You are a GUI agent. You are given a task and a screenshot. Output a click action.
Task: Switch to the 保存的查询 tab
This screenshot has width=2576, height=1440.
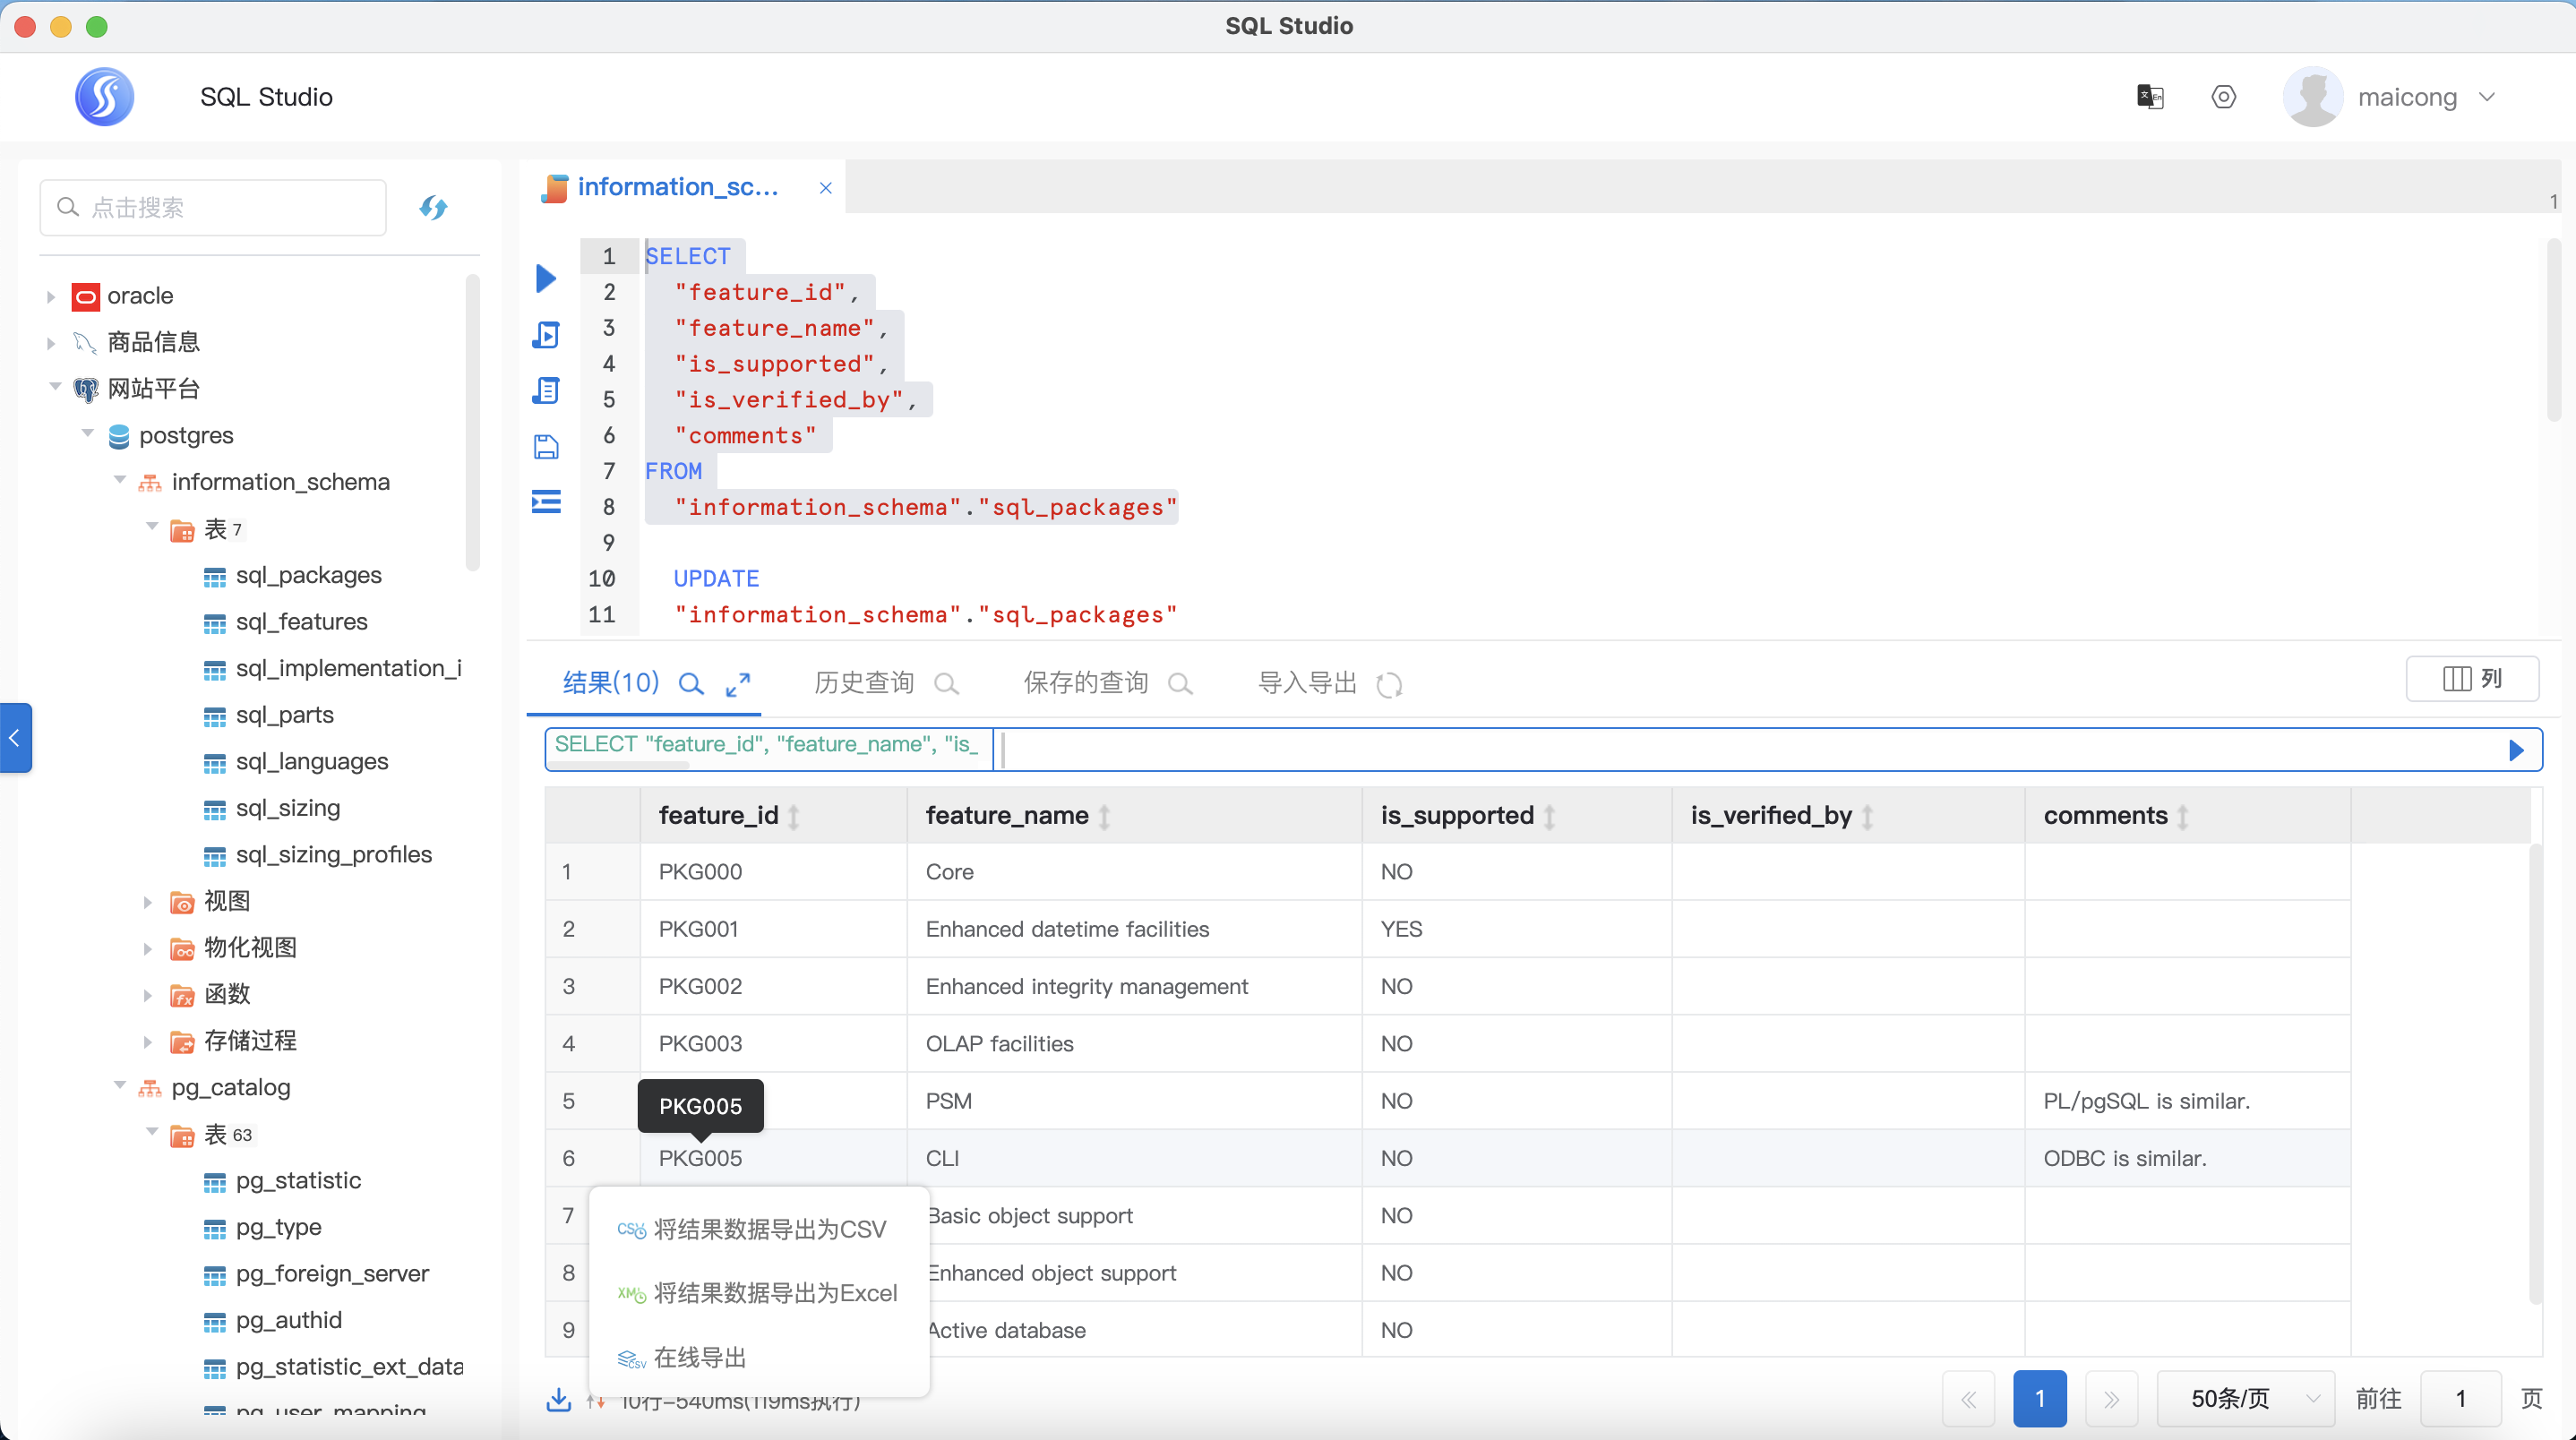click(x=1086, y=683)
